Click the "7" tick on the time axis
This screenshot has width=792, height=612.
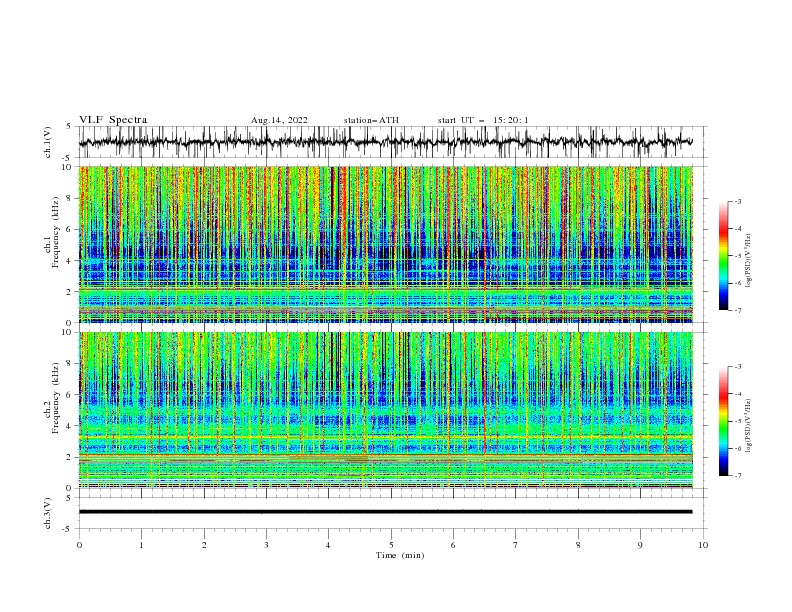click(516, 545)
